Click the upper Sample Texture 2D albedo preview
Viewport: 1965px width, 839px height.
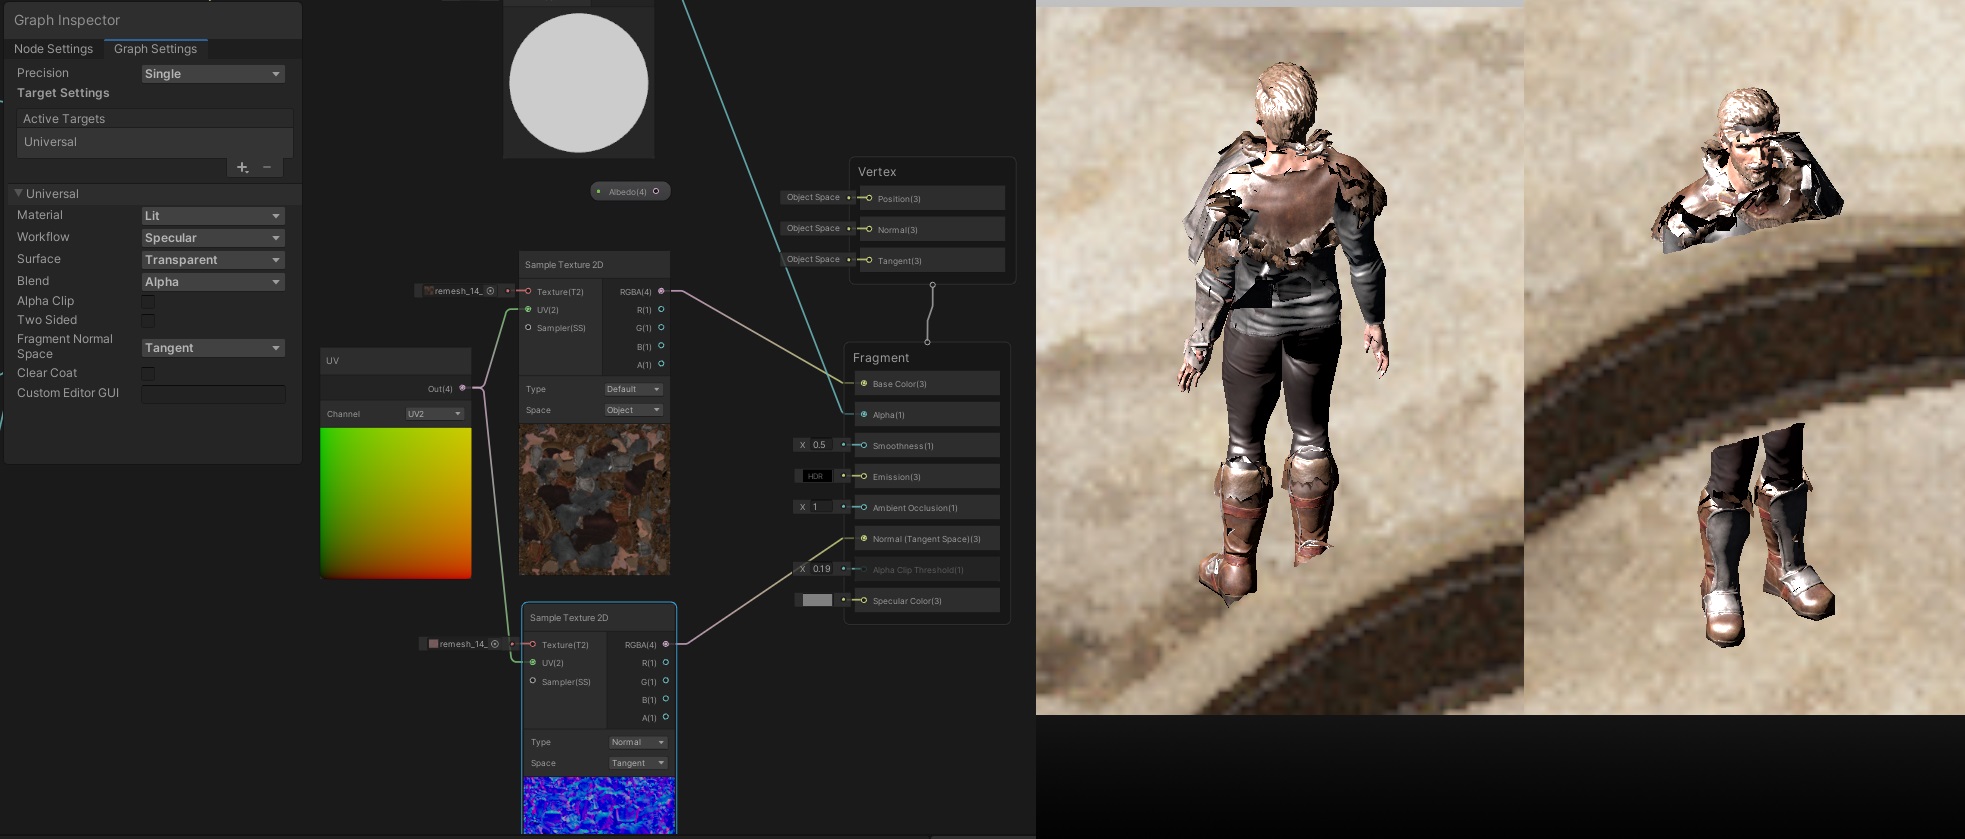594,499
